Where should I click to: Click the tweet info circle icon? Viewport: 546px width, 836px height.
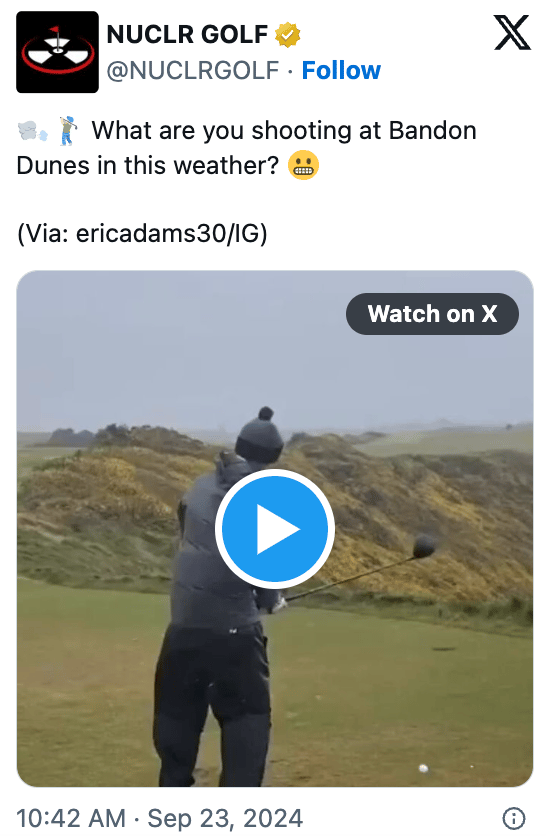514,817
